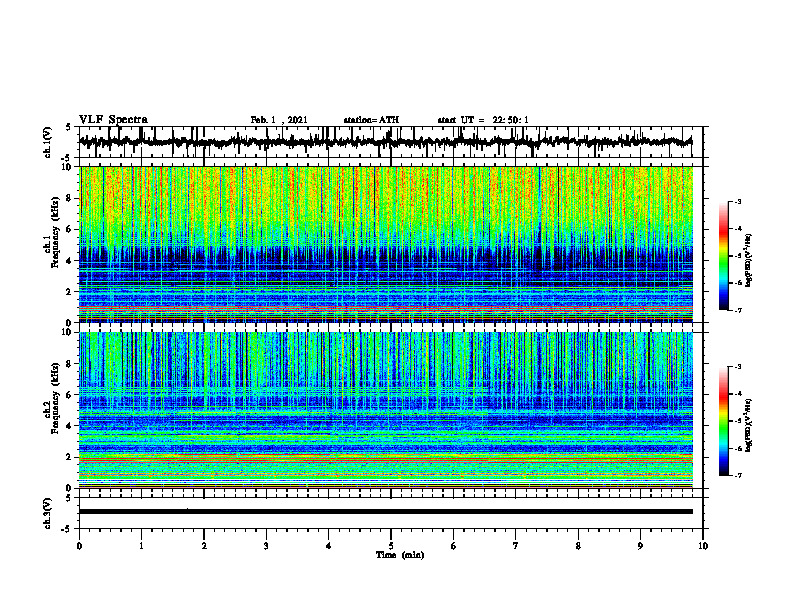Viewport: 792px width, 612px height.
Task: Click time-axis tick label "2" at the bottom
Action: tap(204, 546)
